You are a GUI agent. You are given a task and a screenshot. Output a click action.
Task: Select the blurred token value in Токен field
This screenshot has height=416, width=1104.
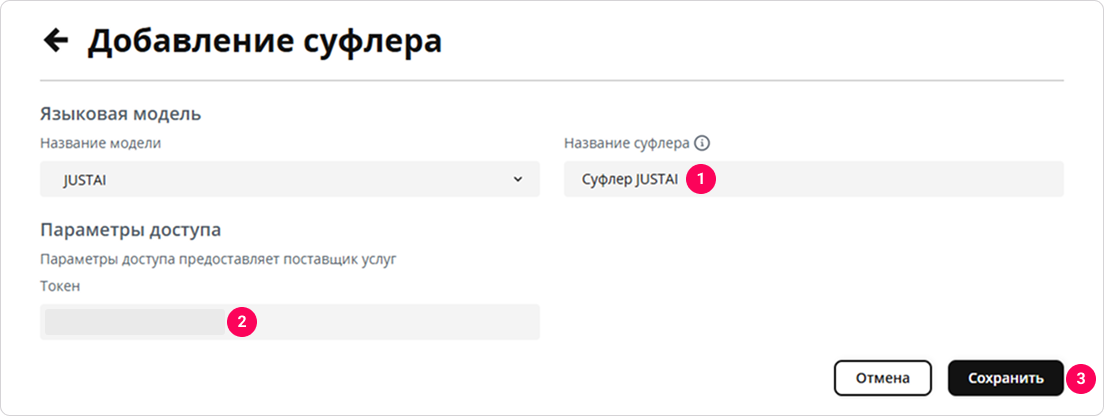click(x=135, y=322)
